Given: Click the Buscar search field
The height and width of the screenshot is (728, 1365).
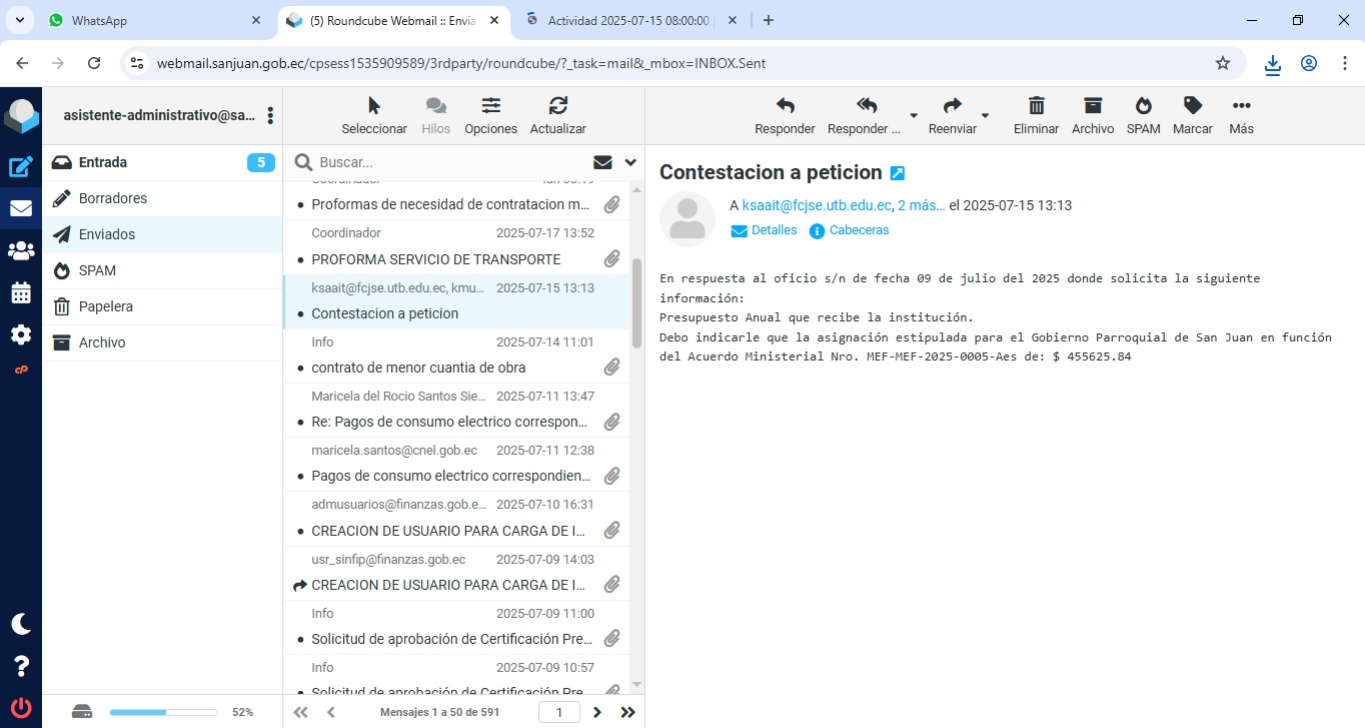Looking at the screenshot, I should tap(450, 162).
